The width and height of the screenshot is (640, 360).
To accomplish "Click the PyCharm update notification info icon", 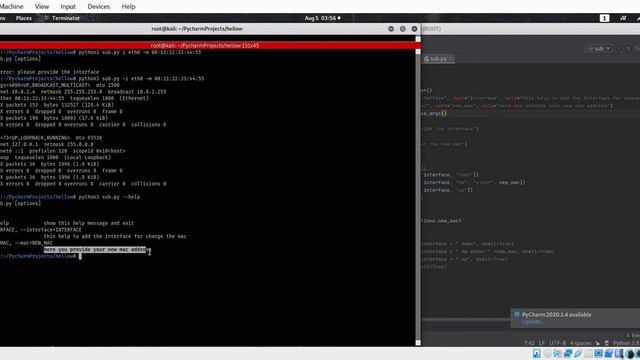I will pyautogui.click(x=517, y=314).
